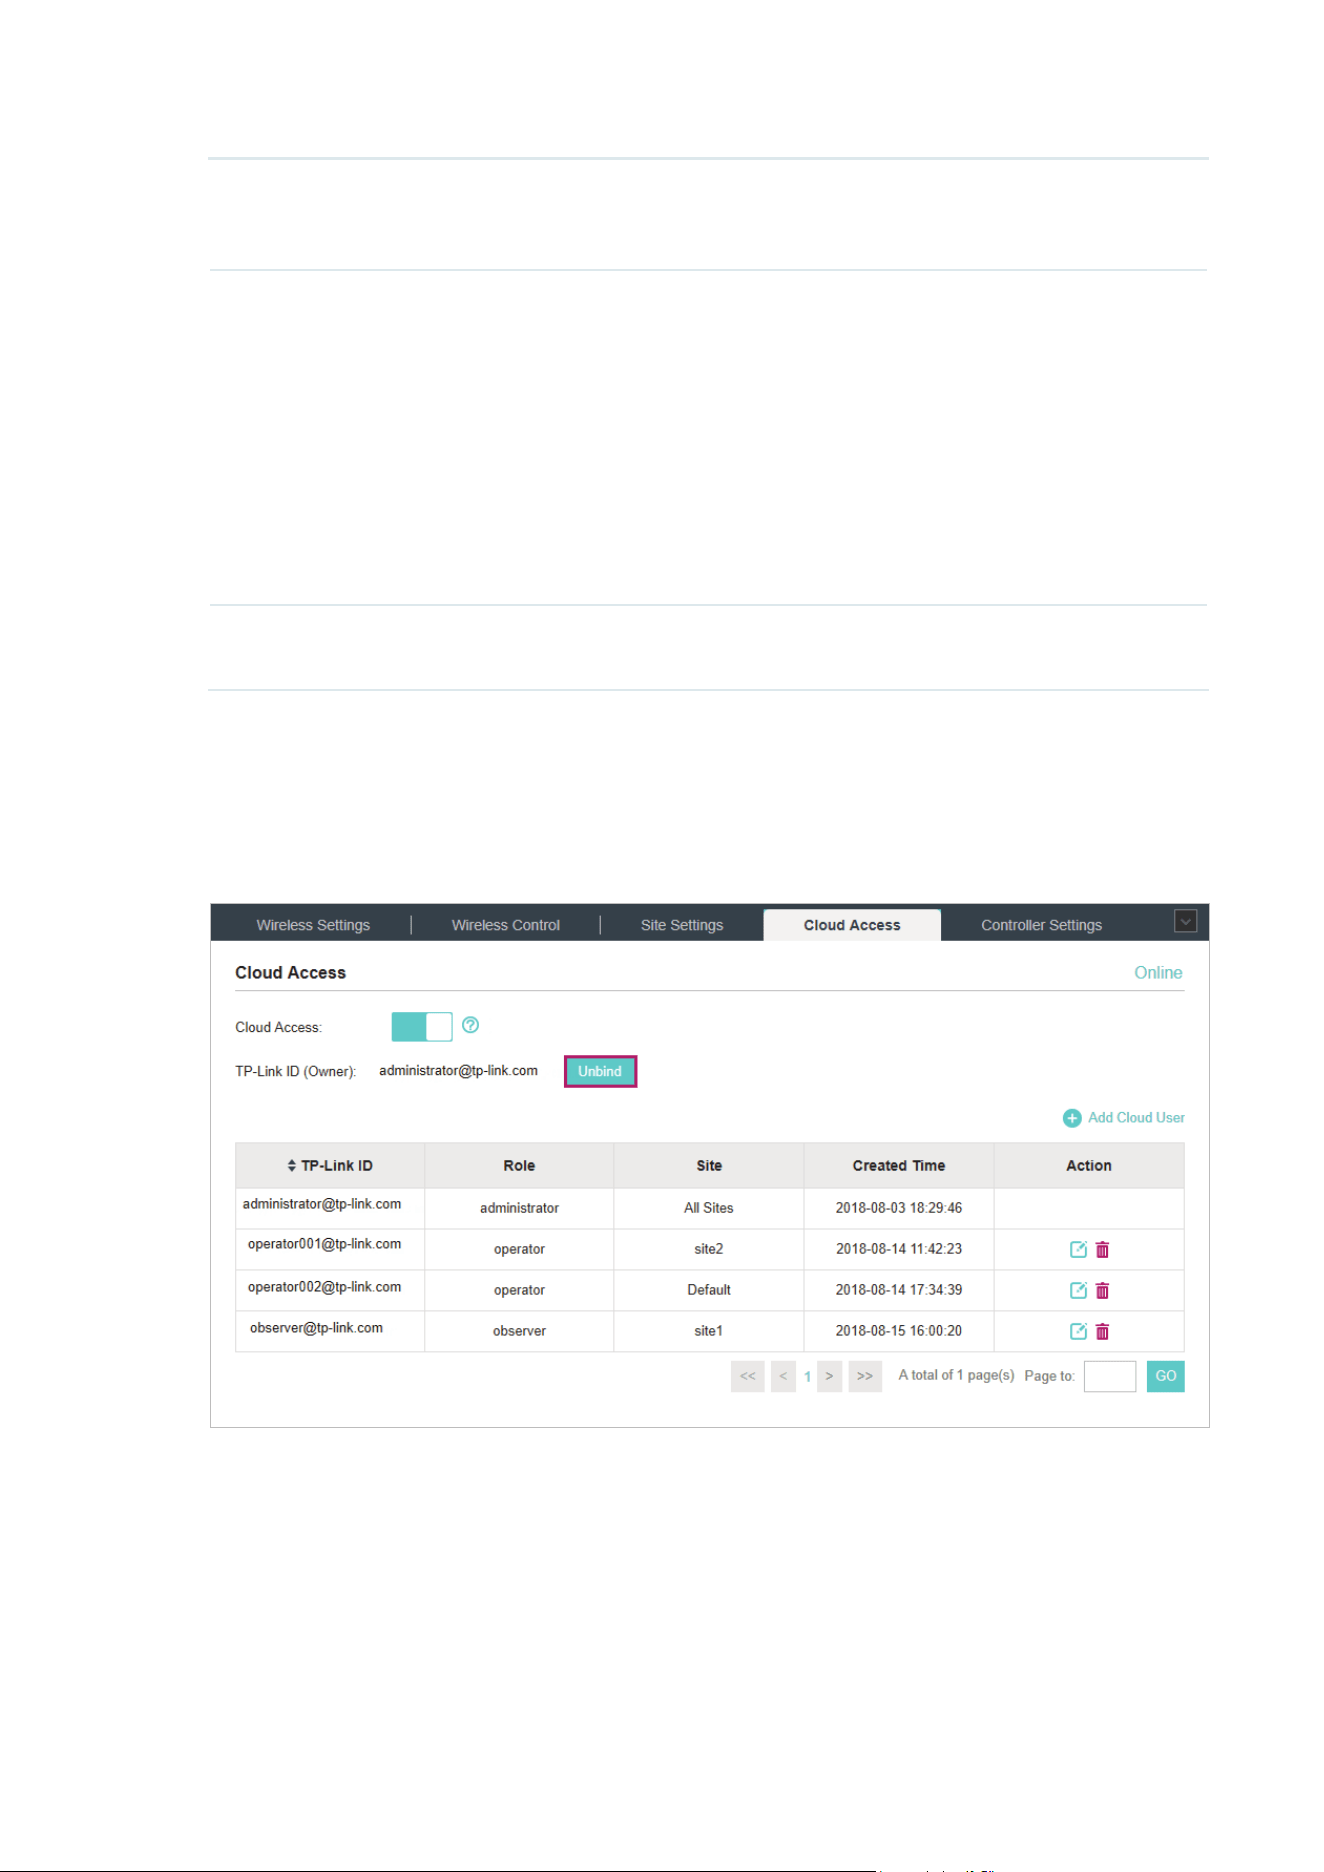Click the 2018-08-03 18:29:46 timestamp

pyautogui.click(x=899, y=1208)
